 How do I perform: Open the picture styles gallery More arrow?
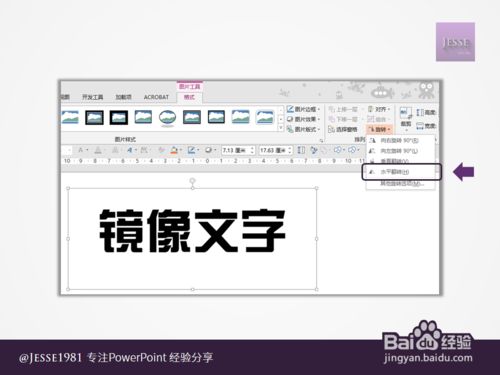pos(281,128)
